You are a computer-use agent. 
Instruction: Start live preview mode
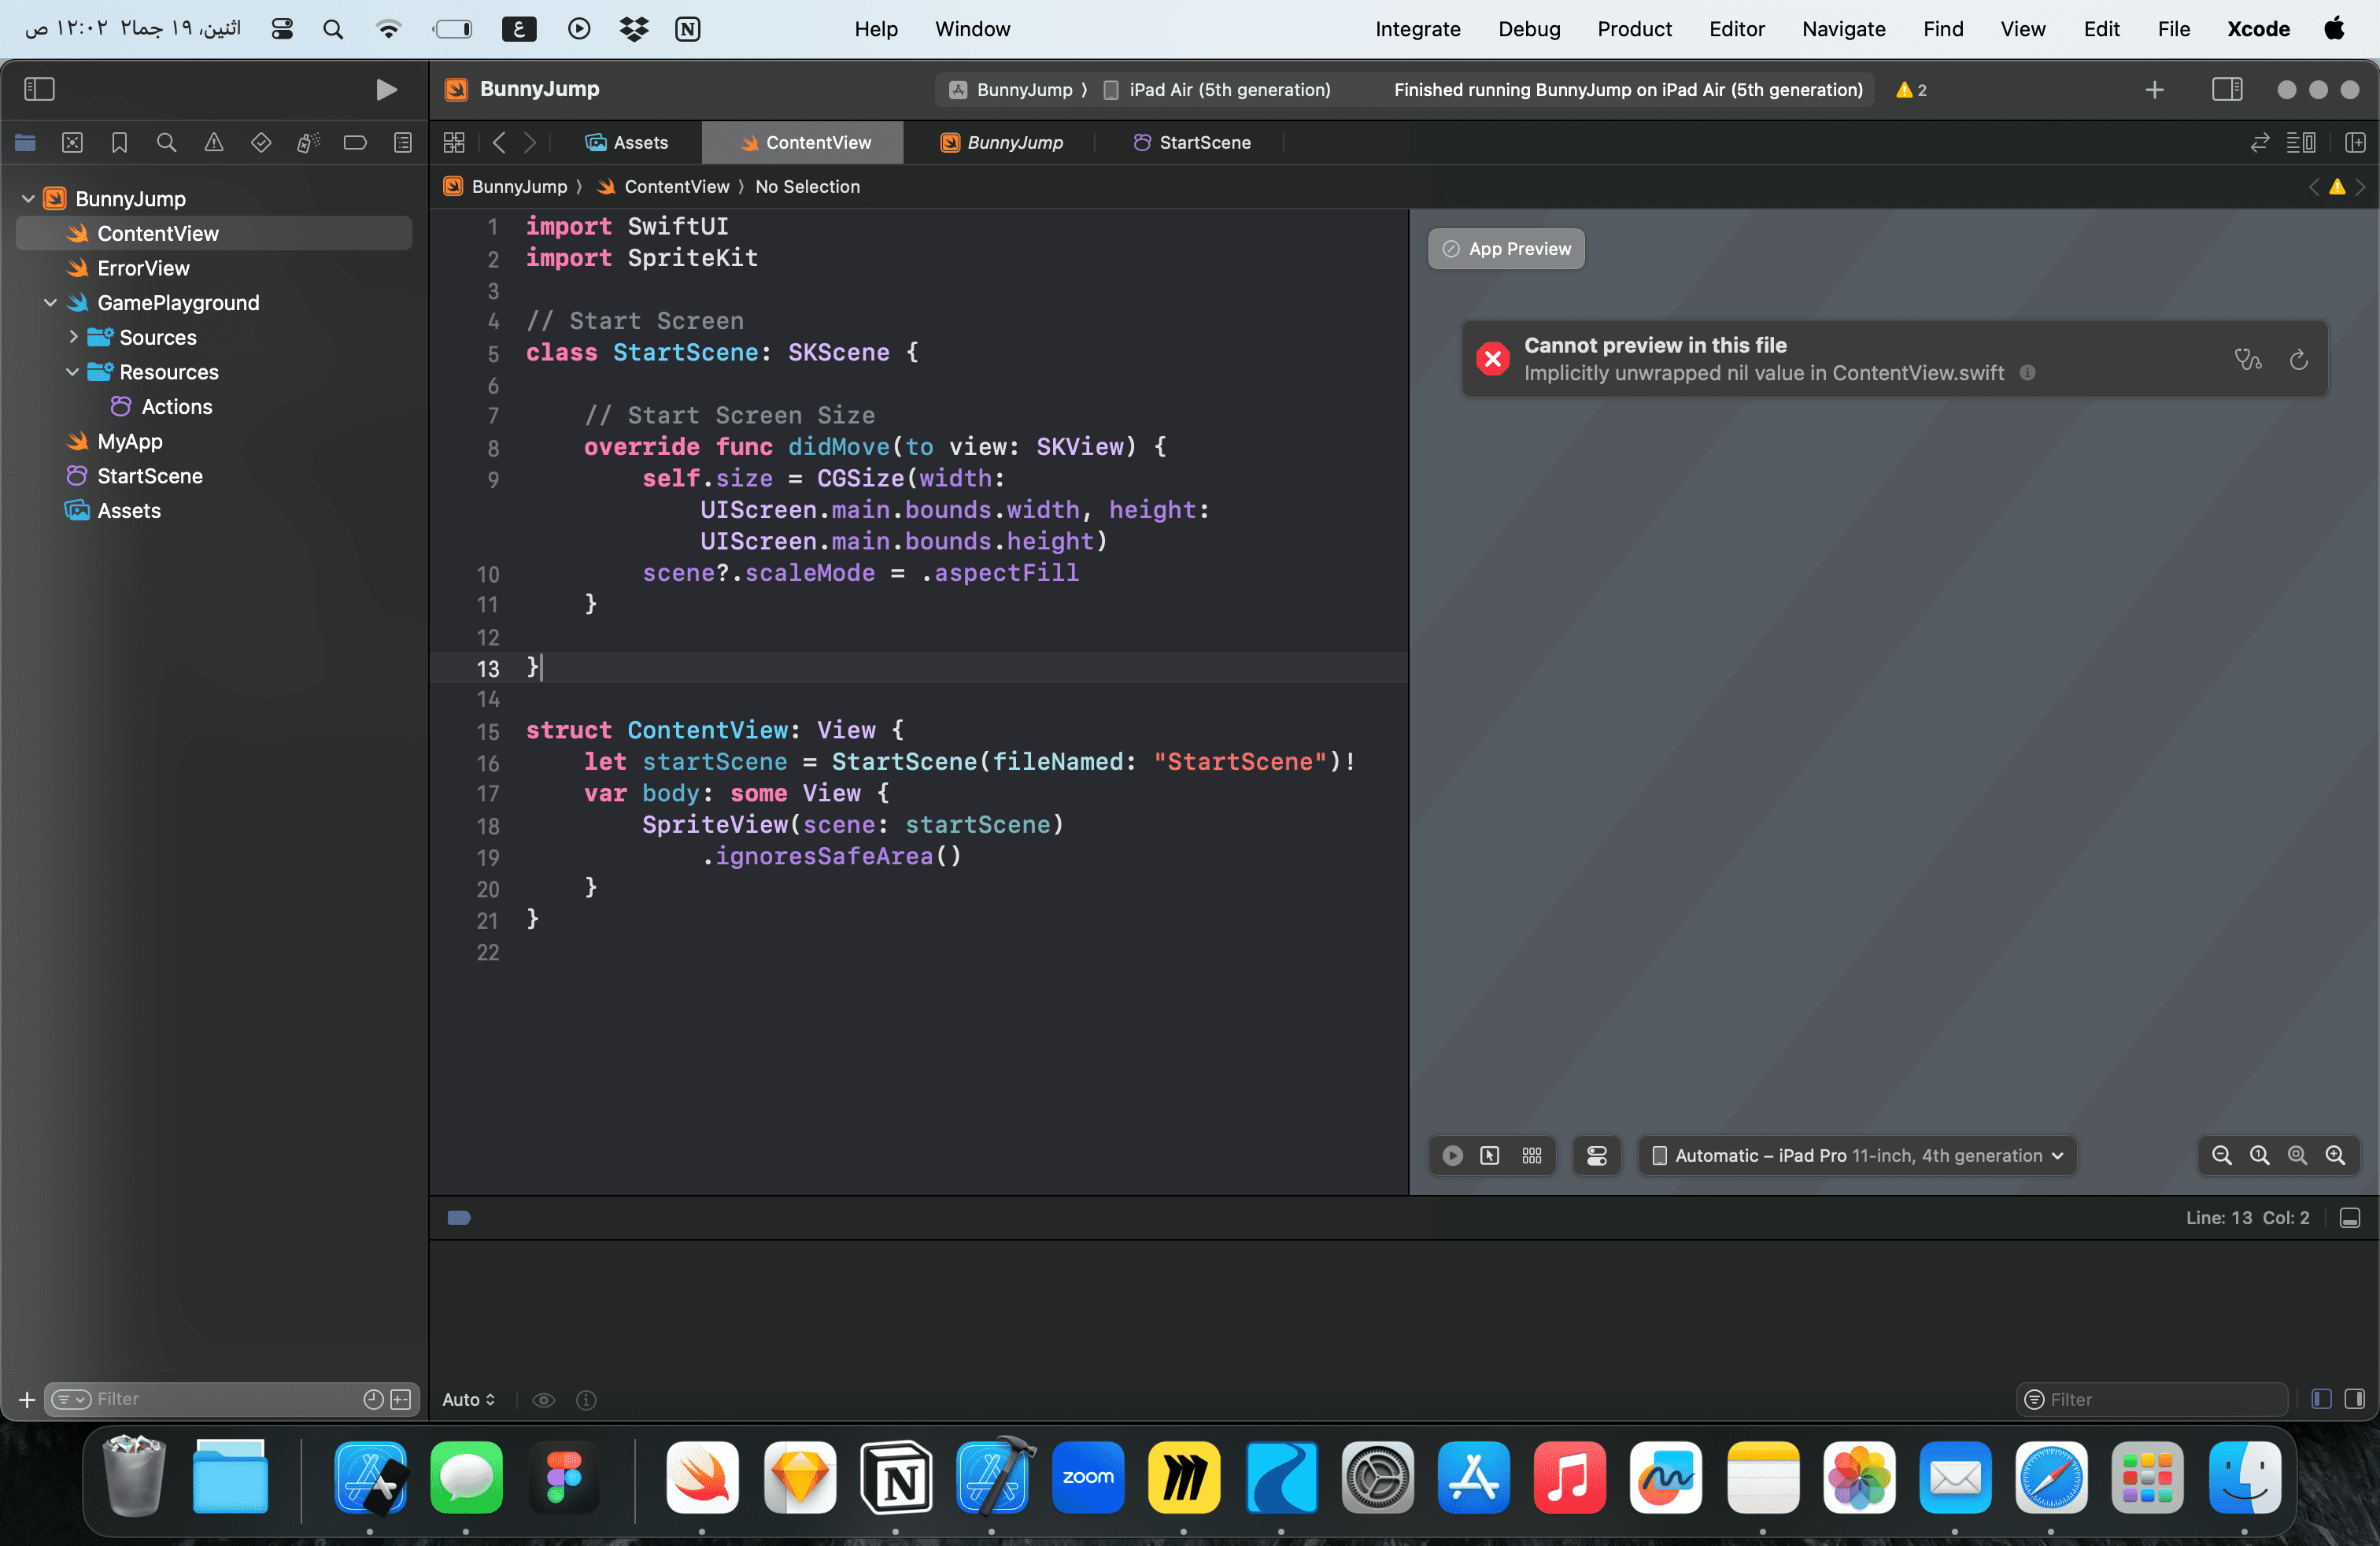click(1453, 1156)
